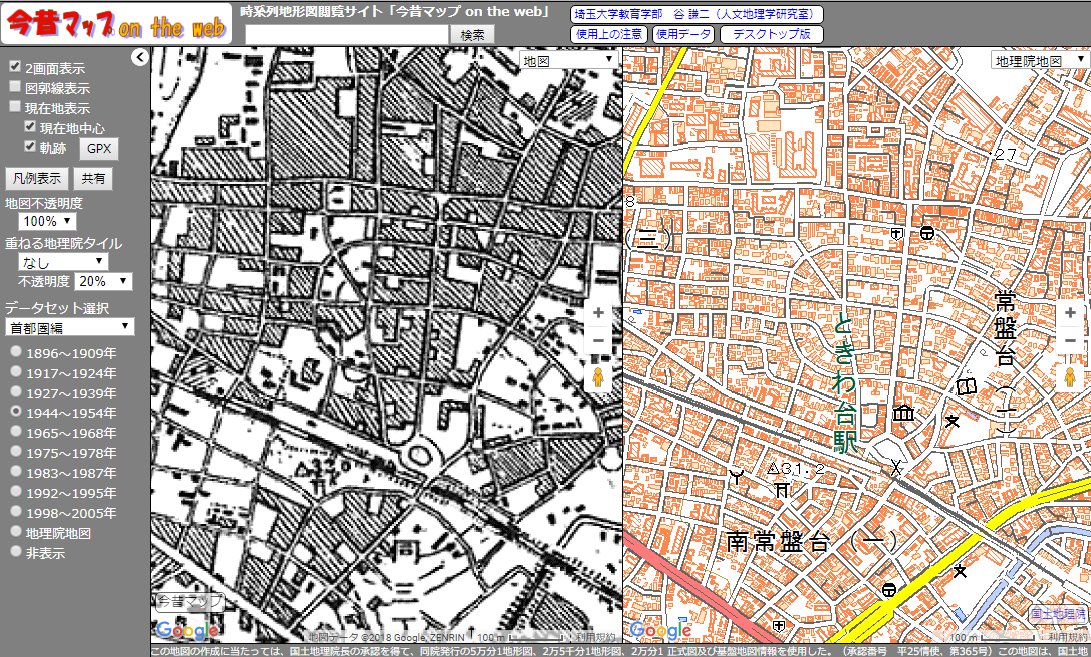Select the 1975～1978年 period

[x=15, y=452]
